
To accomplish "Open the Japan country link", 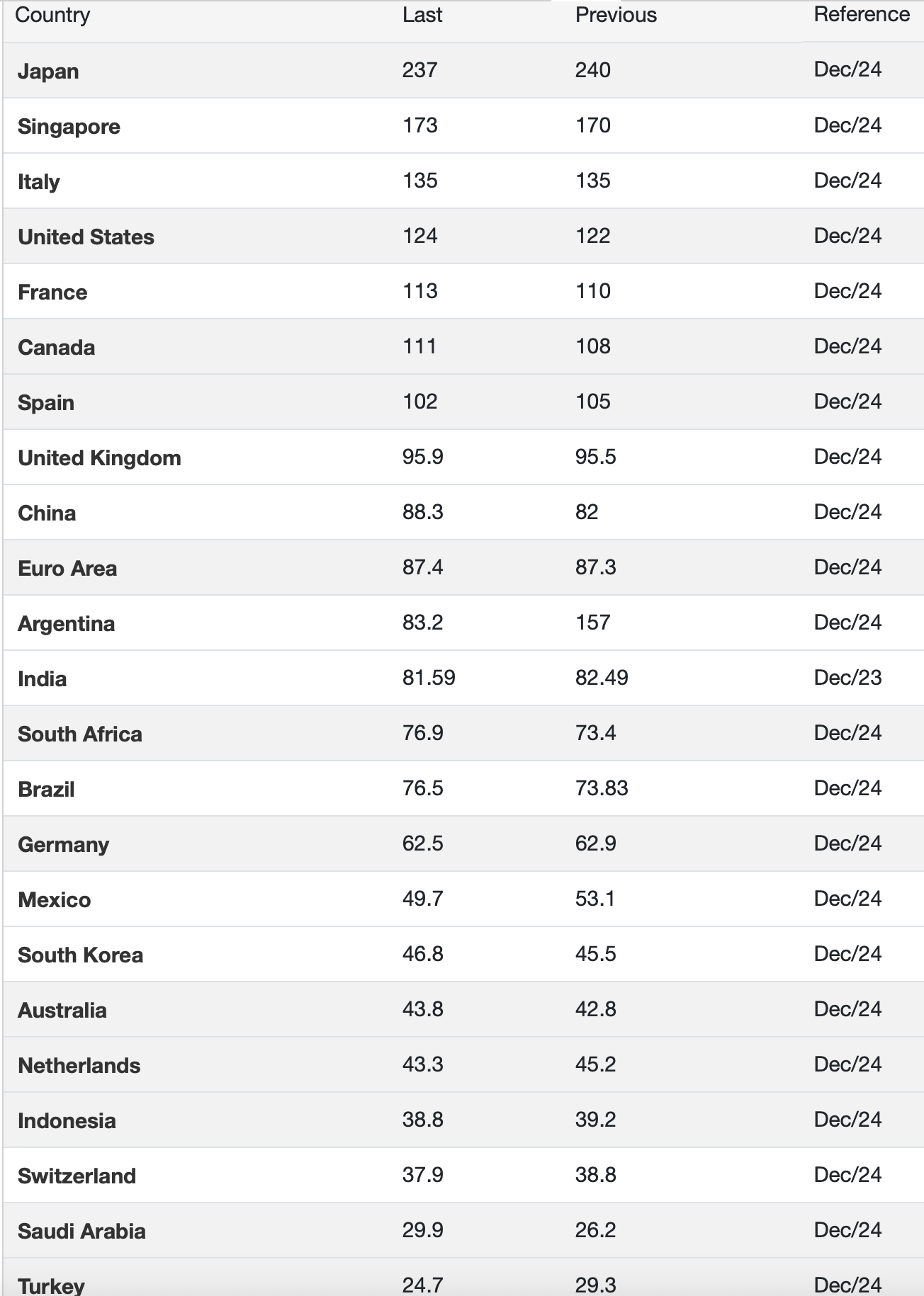I will 48,71.
